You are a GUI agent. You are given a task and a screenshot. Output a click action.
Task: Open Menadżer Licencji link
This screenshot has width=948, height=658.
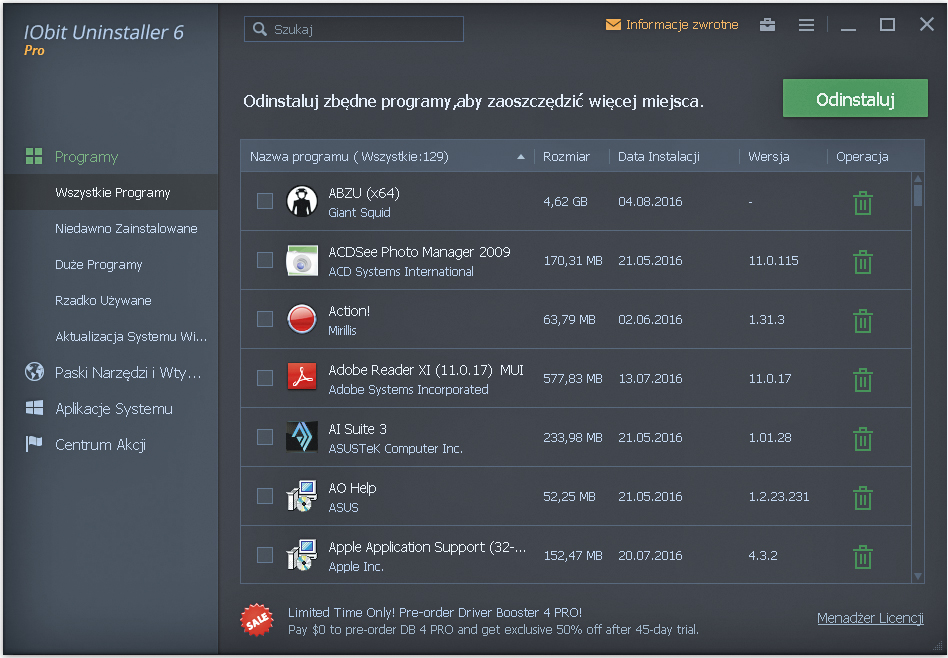[x=870, y=618]
